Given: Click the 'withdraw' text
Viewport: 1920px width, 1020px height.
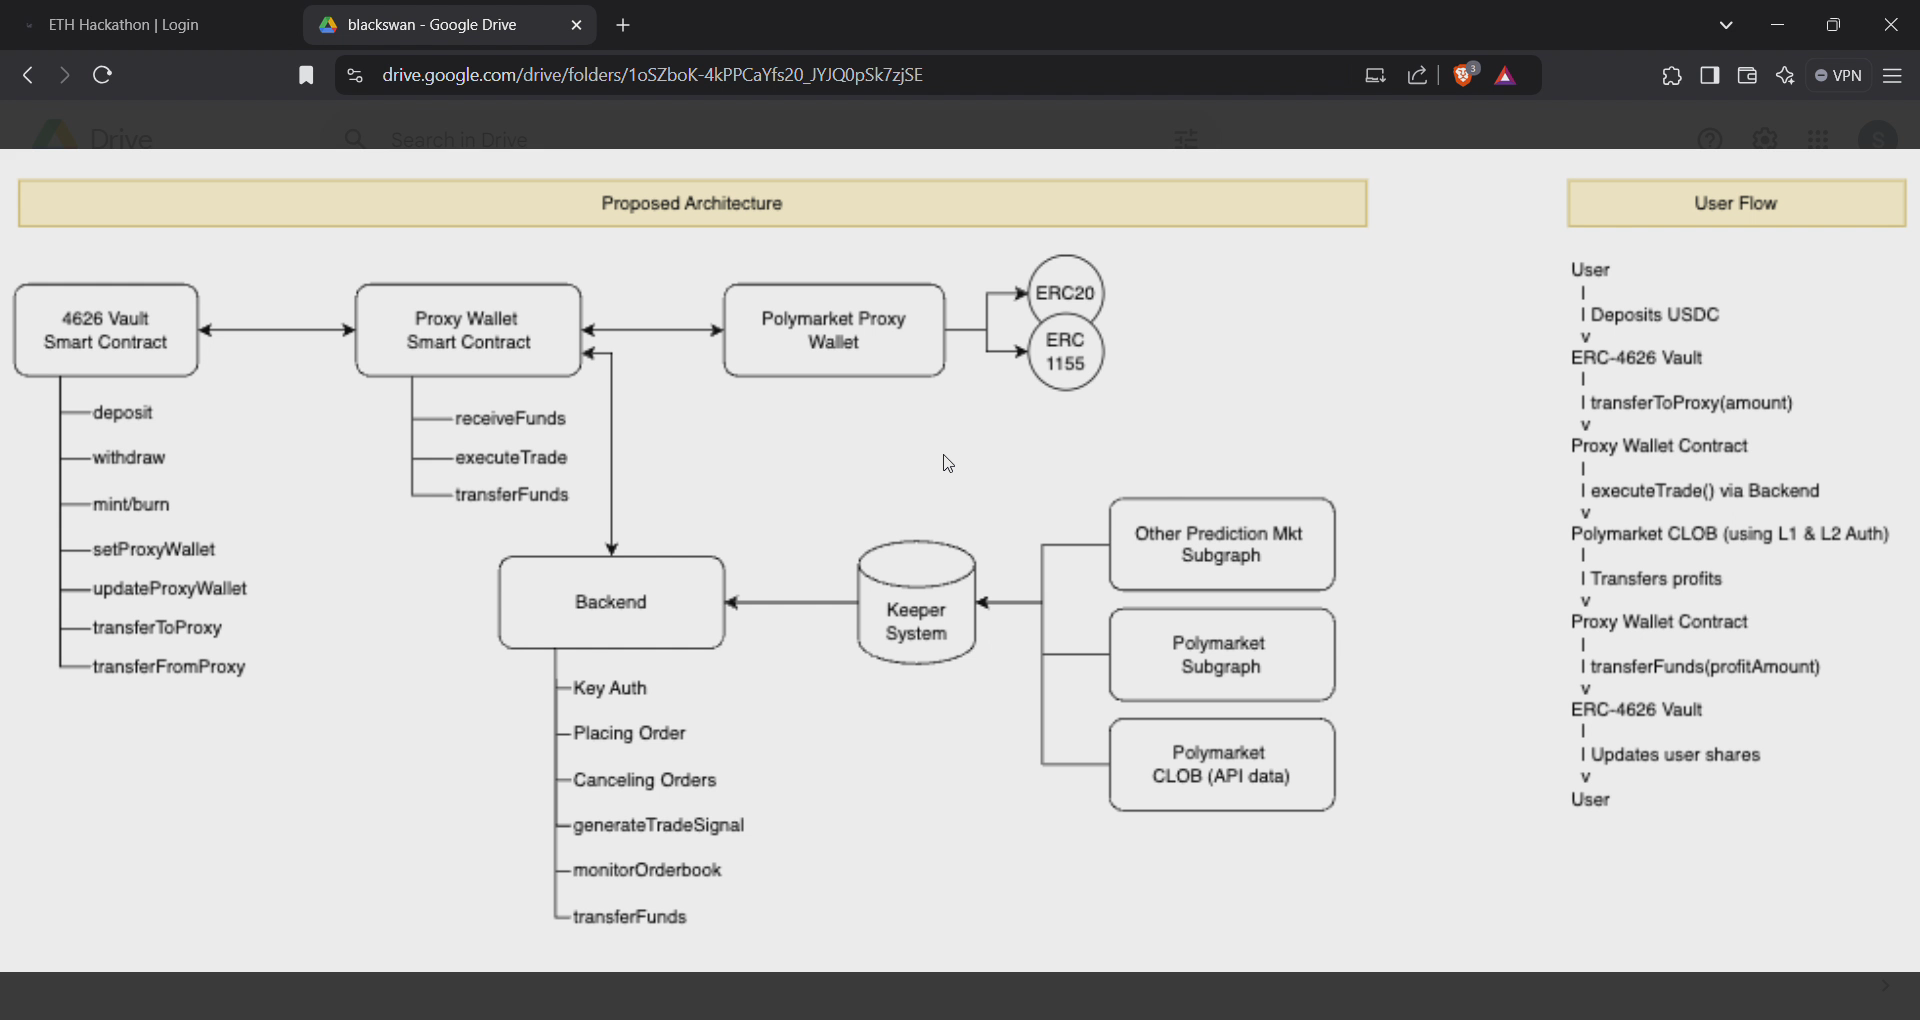Looking at the screenshot, I should point(129,458).
